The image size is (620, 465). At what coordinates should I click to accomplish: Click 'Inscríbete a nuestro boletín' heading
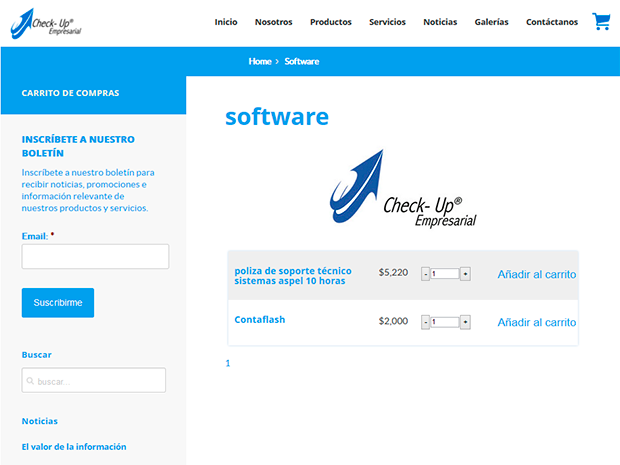(x=78, y=146)
